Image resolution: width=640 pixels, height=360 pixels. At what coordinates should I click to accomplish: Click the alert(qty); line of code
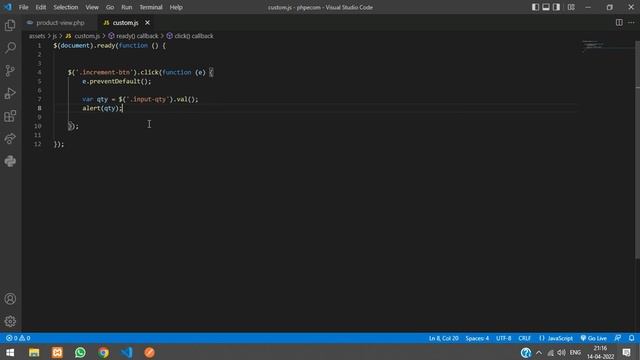point(102,108)
